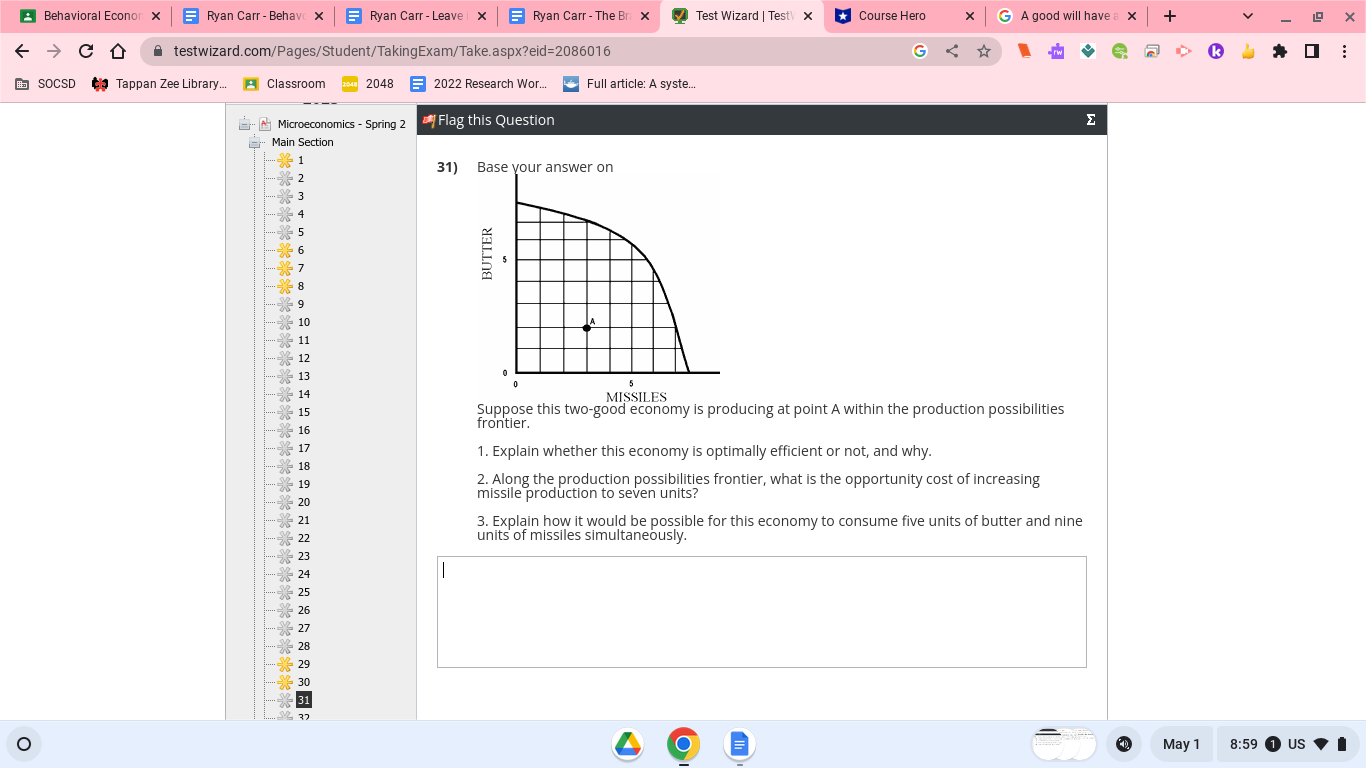
Task: Open the Full article: A syste... bookmark
Action: tap(629, 84)
